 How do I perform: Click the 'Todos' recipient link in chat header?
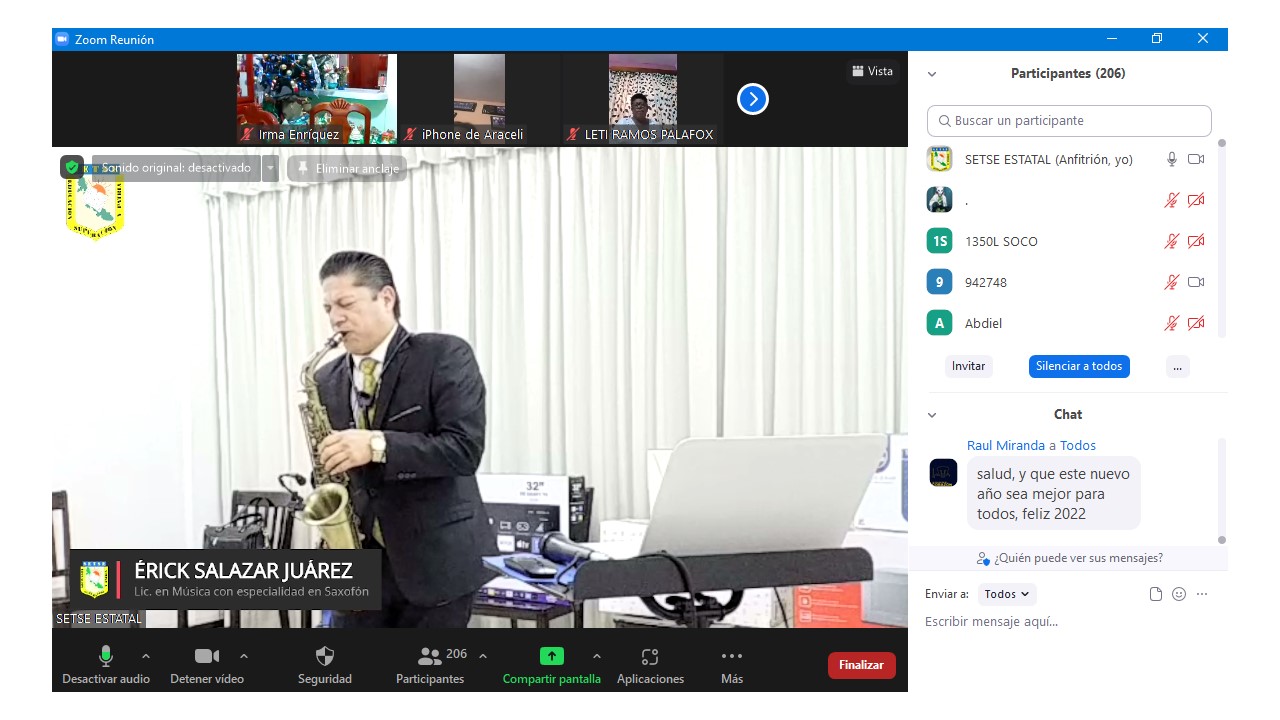pyautogui.click(x=1078, y=445)
